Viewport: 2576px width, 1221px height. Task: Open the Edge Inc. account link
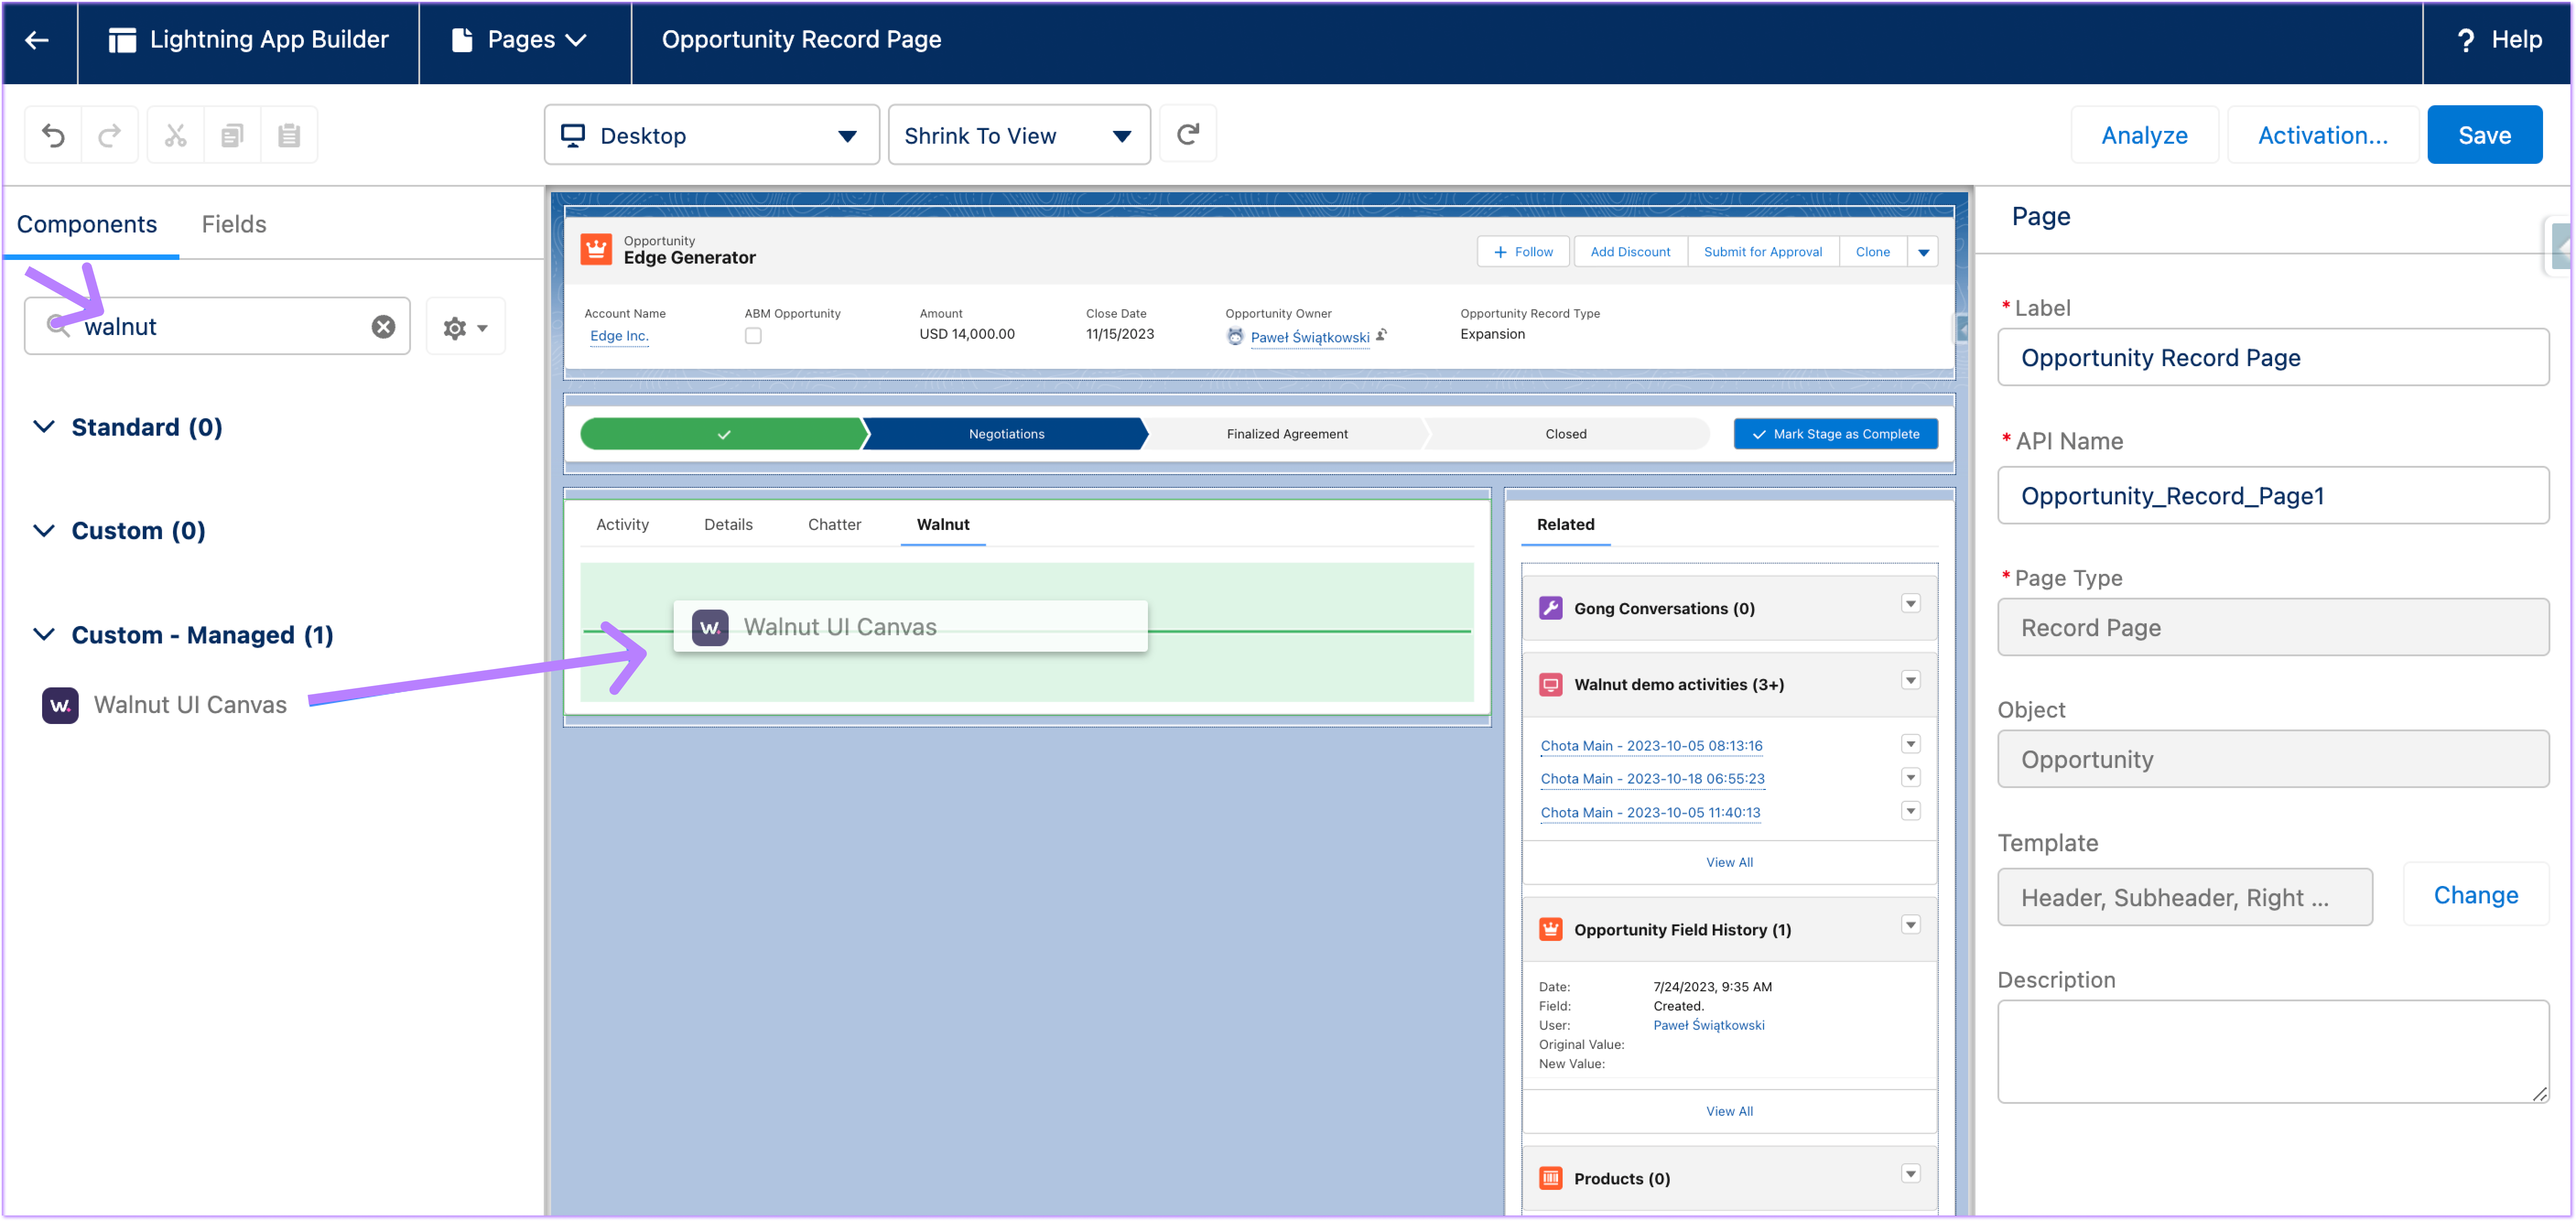click(619, 336)
